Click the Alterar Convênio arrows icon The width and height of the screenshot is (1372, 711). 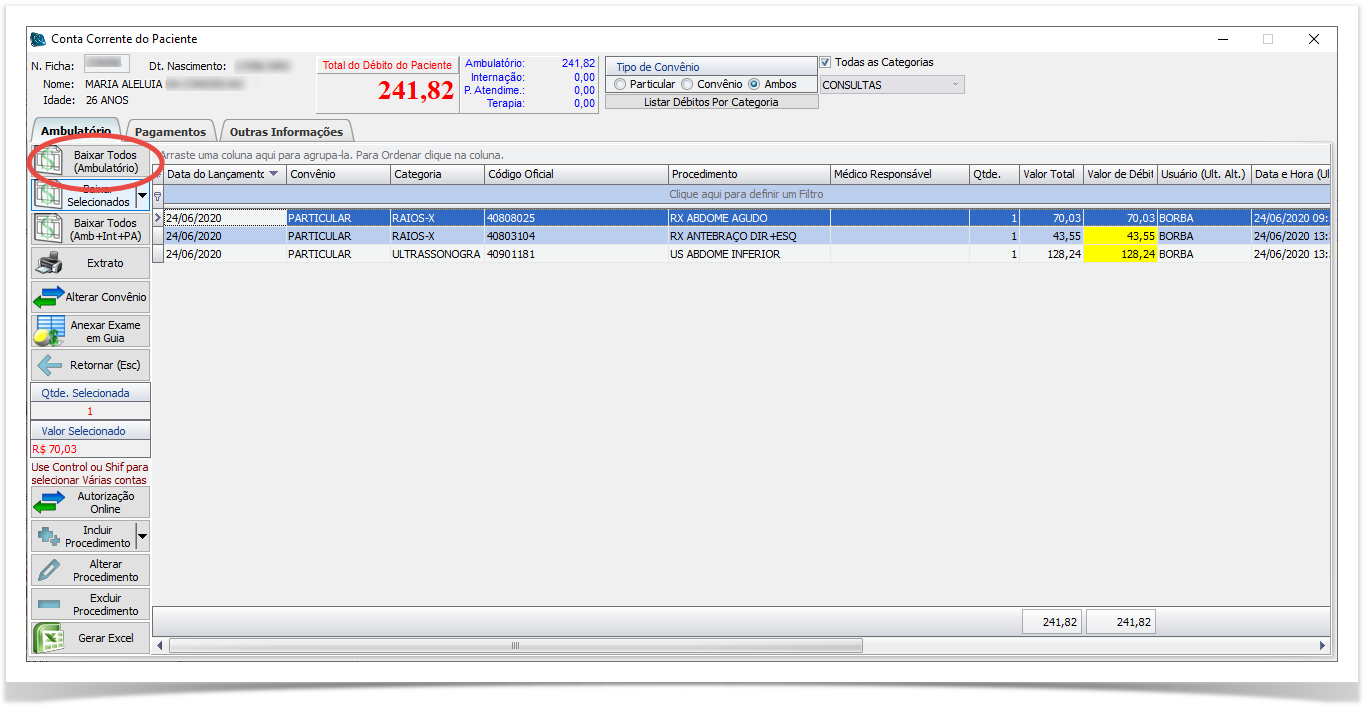(48, 298)
